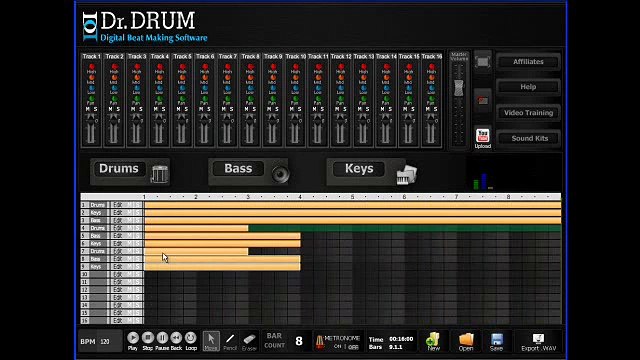This screenshot has width=640, height=360.
Task: Open the Keys keyboard panel
Action: [371, 172]
